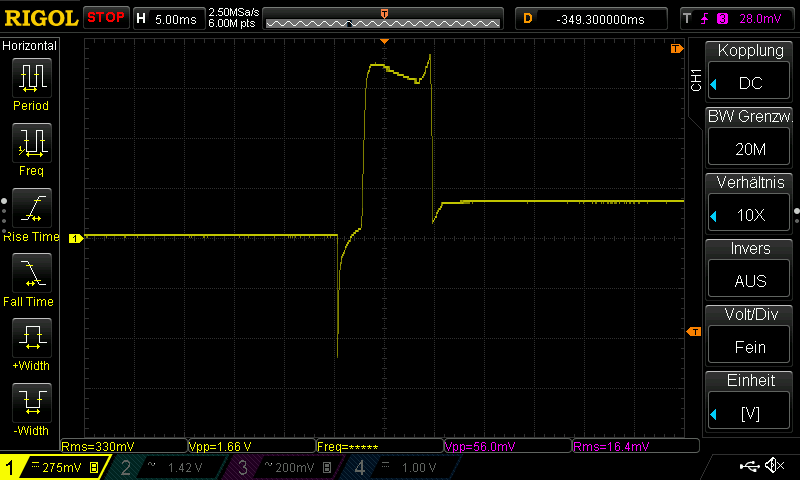Viewport: 800px width, 480px height.
Task: Click the trigger level 28.0mV readout
Action: [760, 19]
